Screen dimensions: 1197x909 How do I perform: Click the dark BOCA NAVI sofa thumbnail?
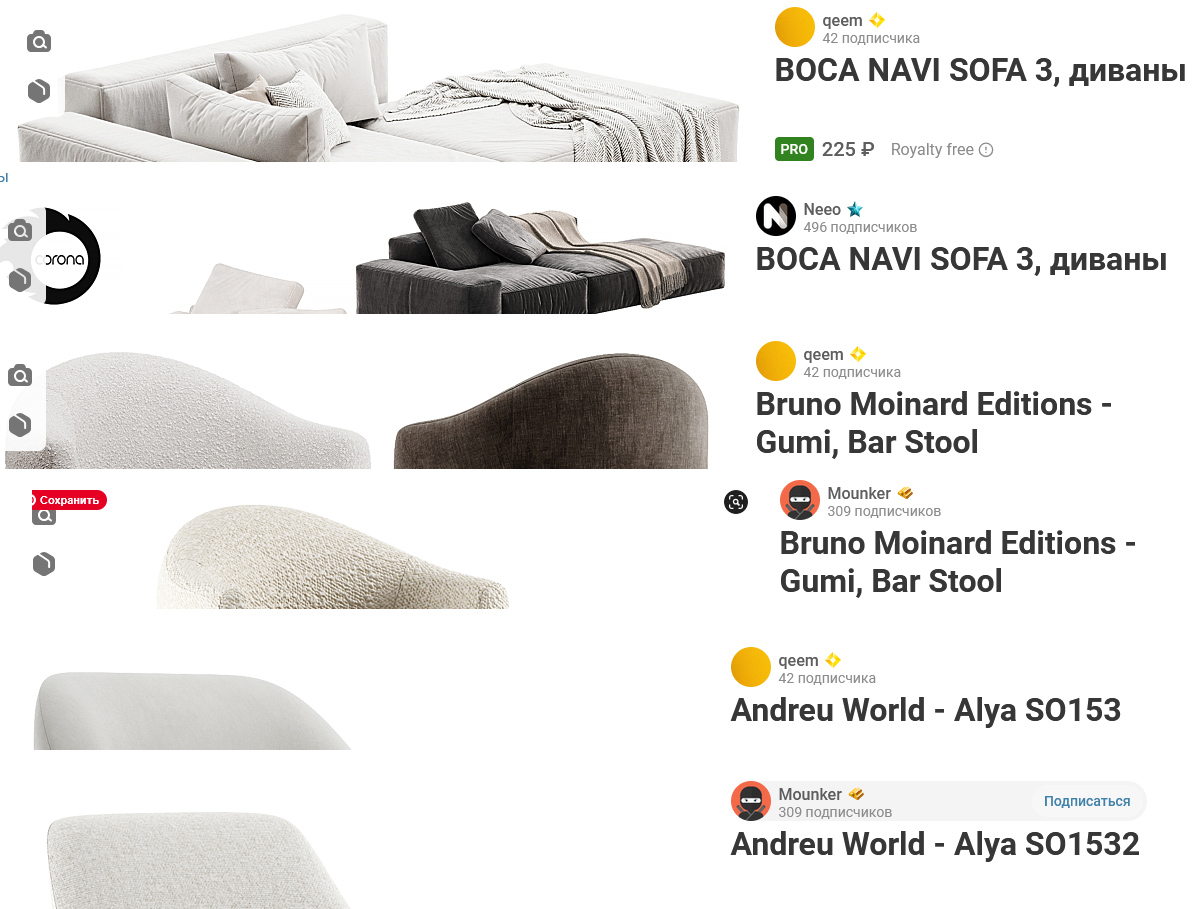point(540,257)
